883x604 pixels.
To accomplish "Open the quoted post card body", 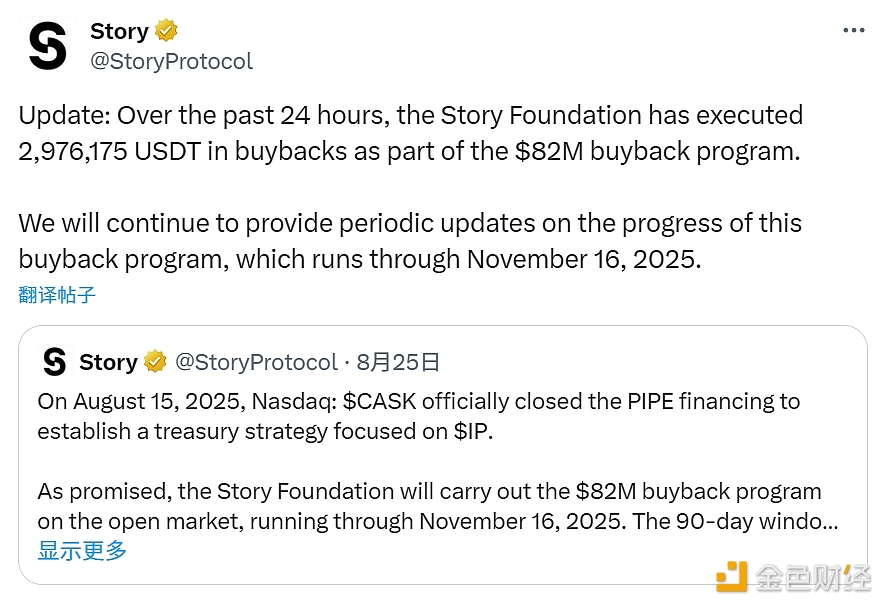I will pos(450,460).
